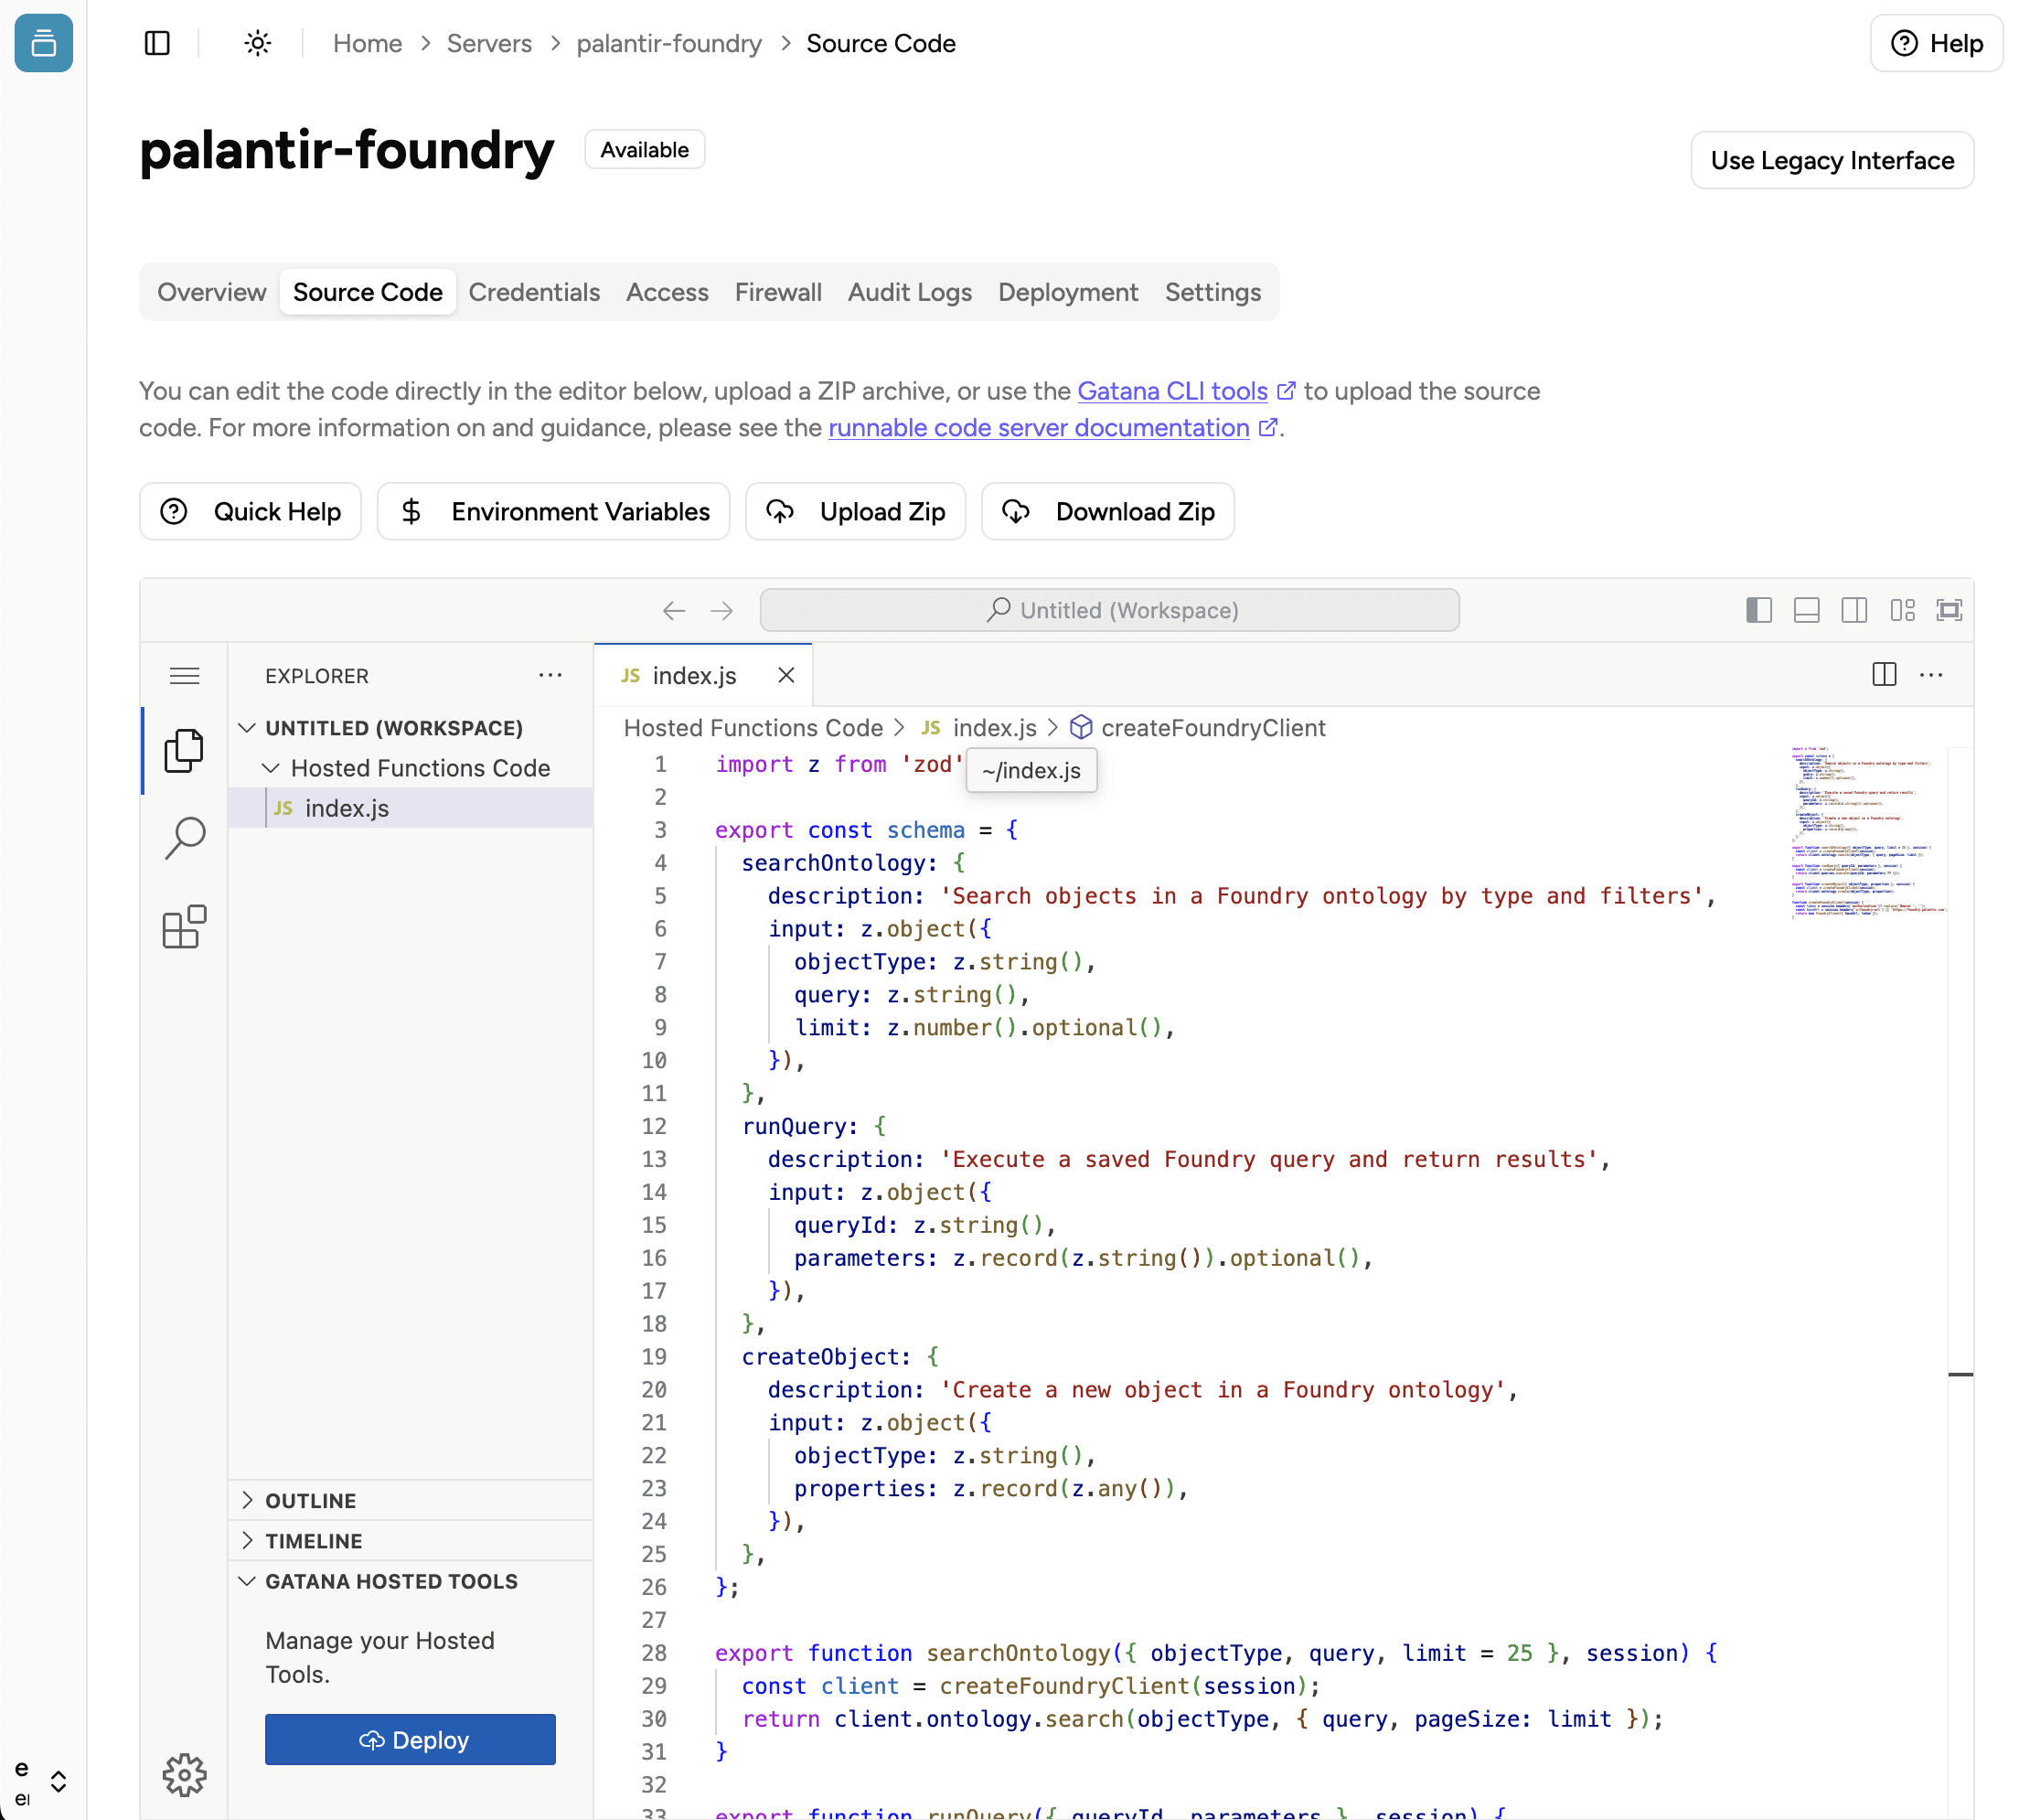Screen dimensions: 2019x1820
Task: Open the Search view in activity bar
Action: coord(184,838)
